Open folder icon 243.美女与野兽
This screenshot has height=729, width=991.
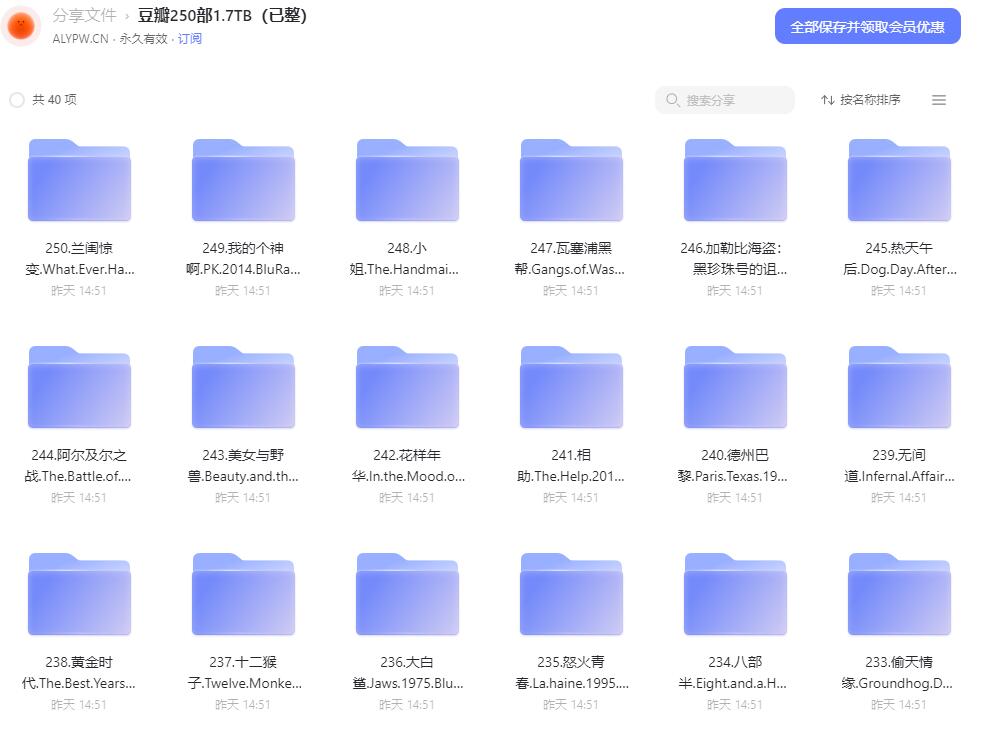click(243, 387)
